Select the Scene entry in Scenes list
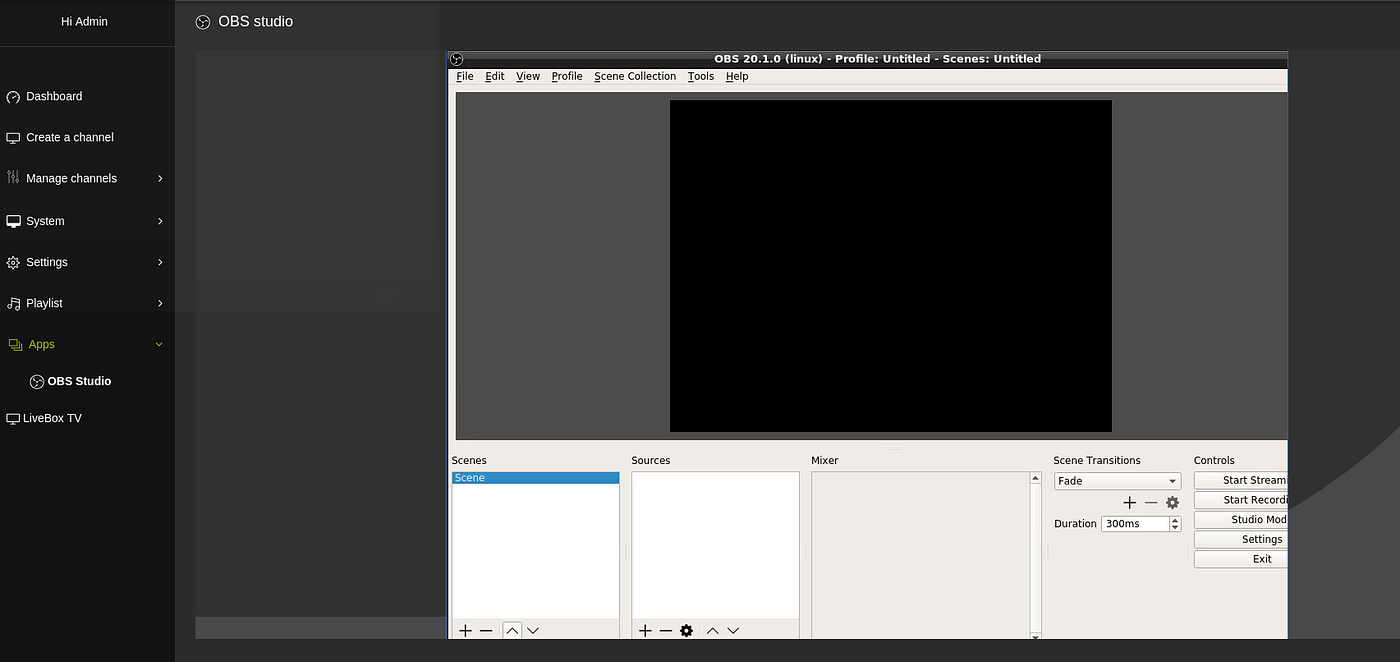The image size is (1400, 662). click(536, 478)
